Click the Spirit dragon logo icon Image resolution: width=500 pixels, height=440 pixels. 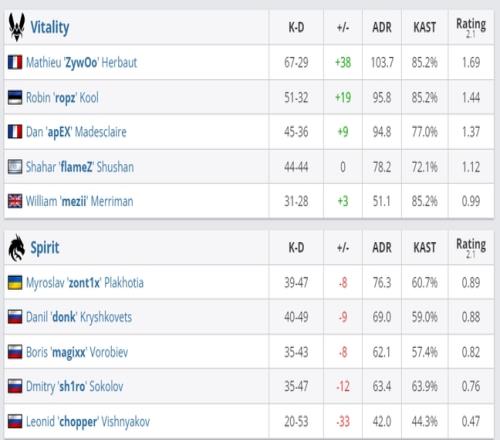coord(16,248)
